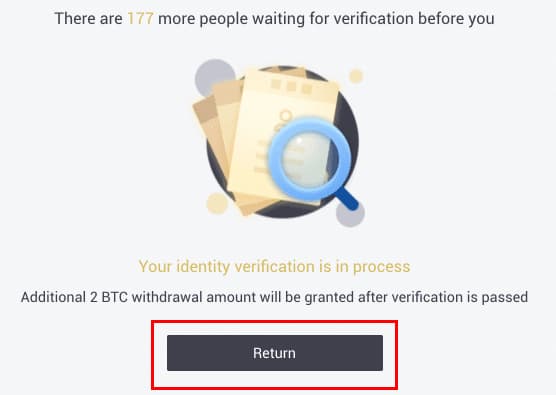Image resolution: width=556 pixels, height=395 pixels.
Task: Click the blue magnifying glass lens
Action: [x=309, y=159]
